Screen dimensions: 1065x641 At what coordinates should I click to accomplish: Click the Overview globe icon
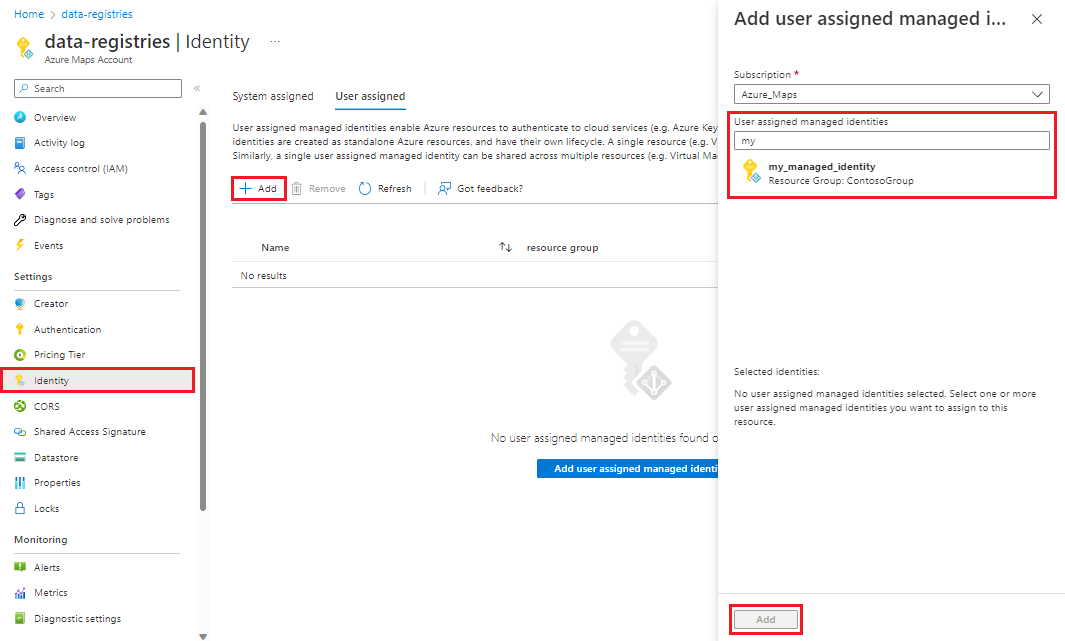pyautogui.click(x=20, y=117)
